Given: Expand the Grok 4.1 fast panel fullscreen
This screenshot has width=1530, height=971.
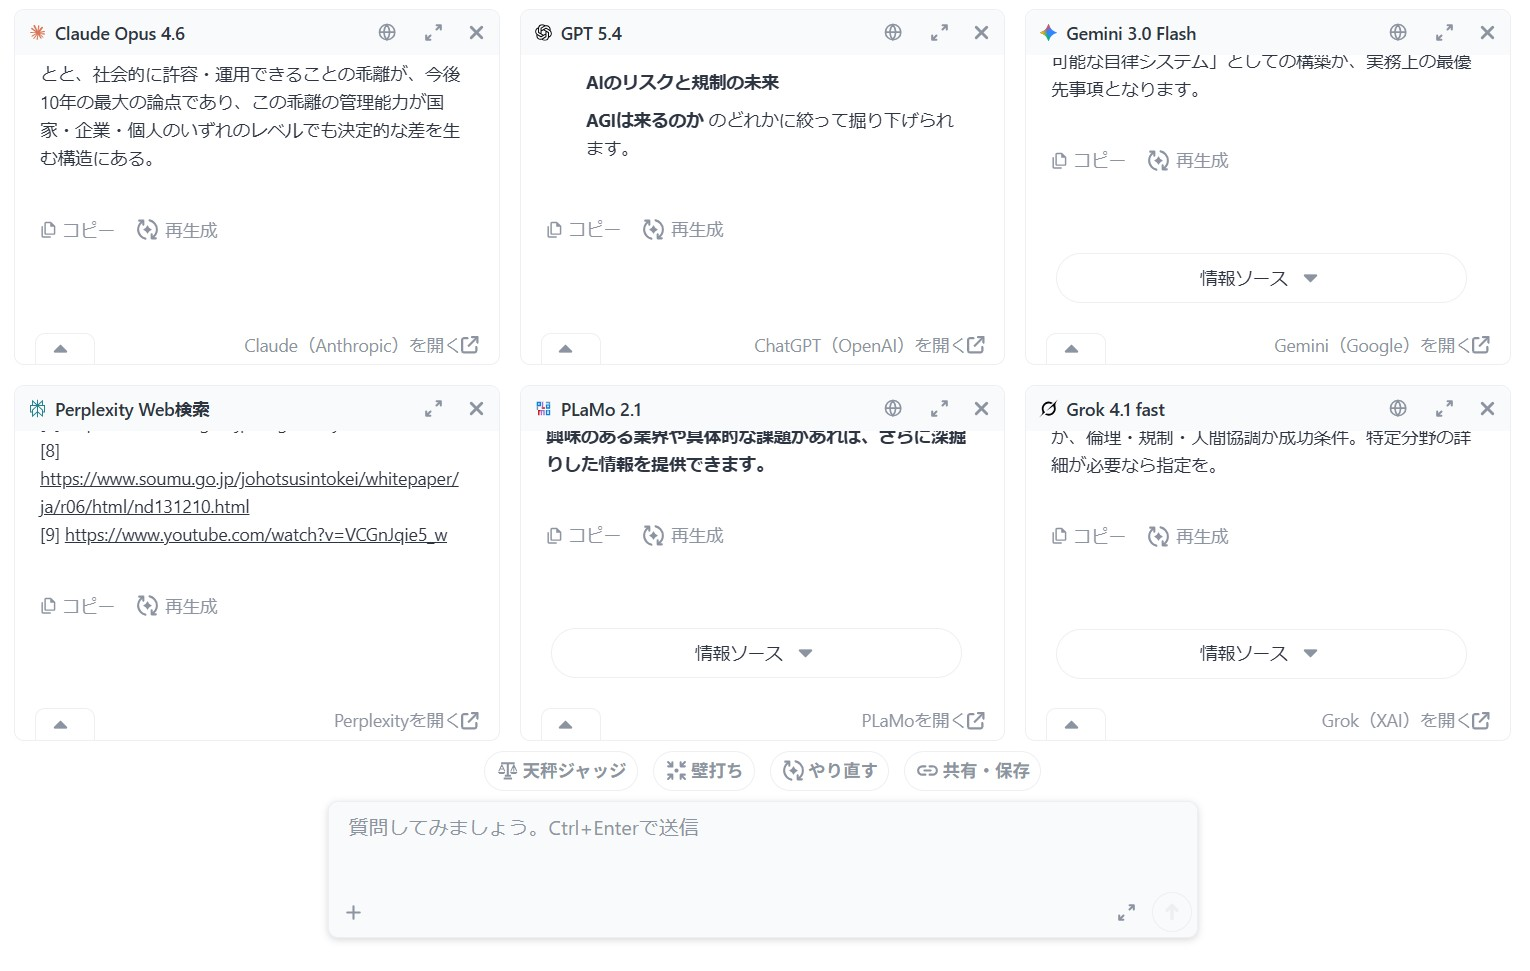Looking at the screenshot, I should 1444,409.
